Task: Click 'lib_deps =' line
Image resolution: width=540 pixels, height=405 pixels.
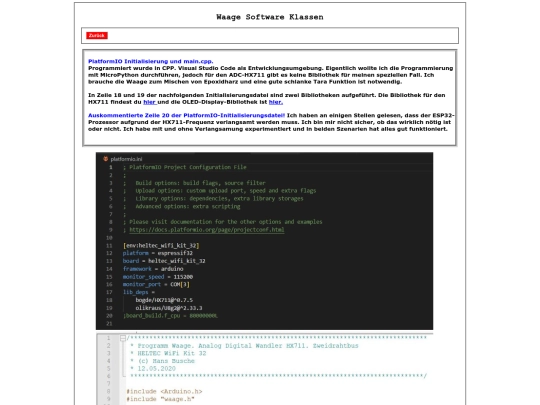Action: tap(139, 292)
